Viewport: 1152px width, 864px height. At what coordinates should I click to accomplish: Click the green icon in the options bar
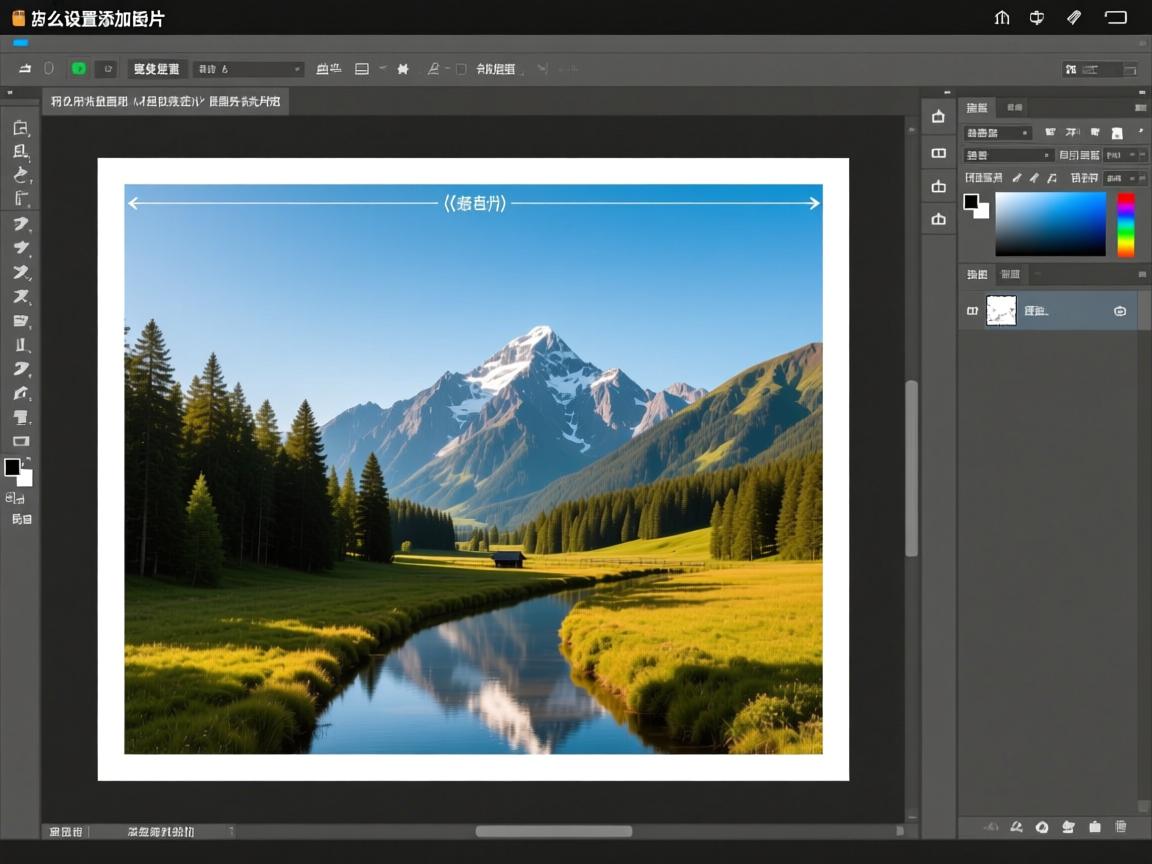point(79,69)
